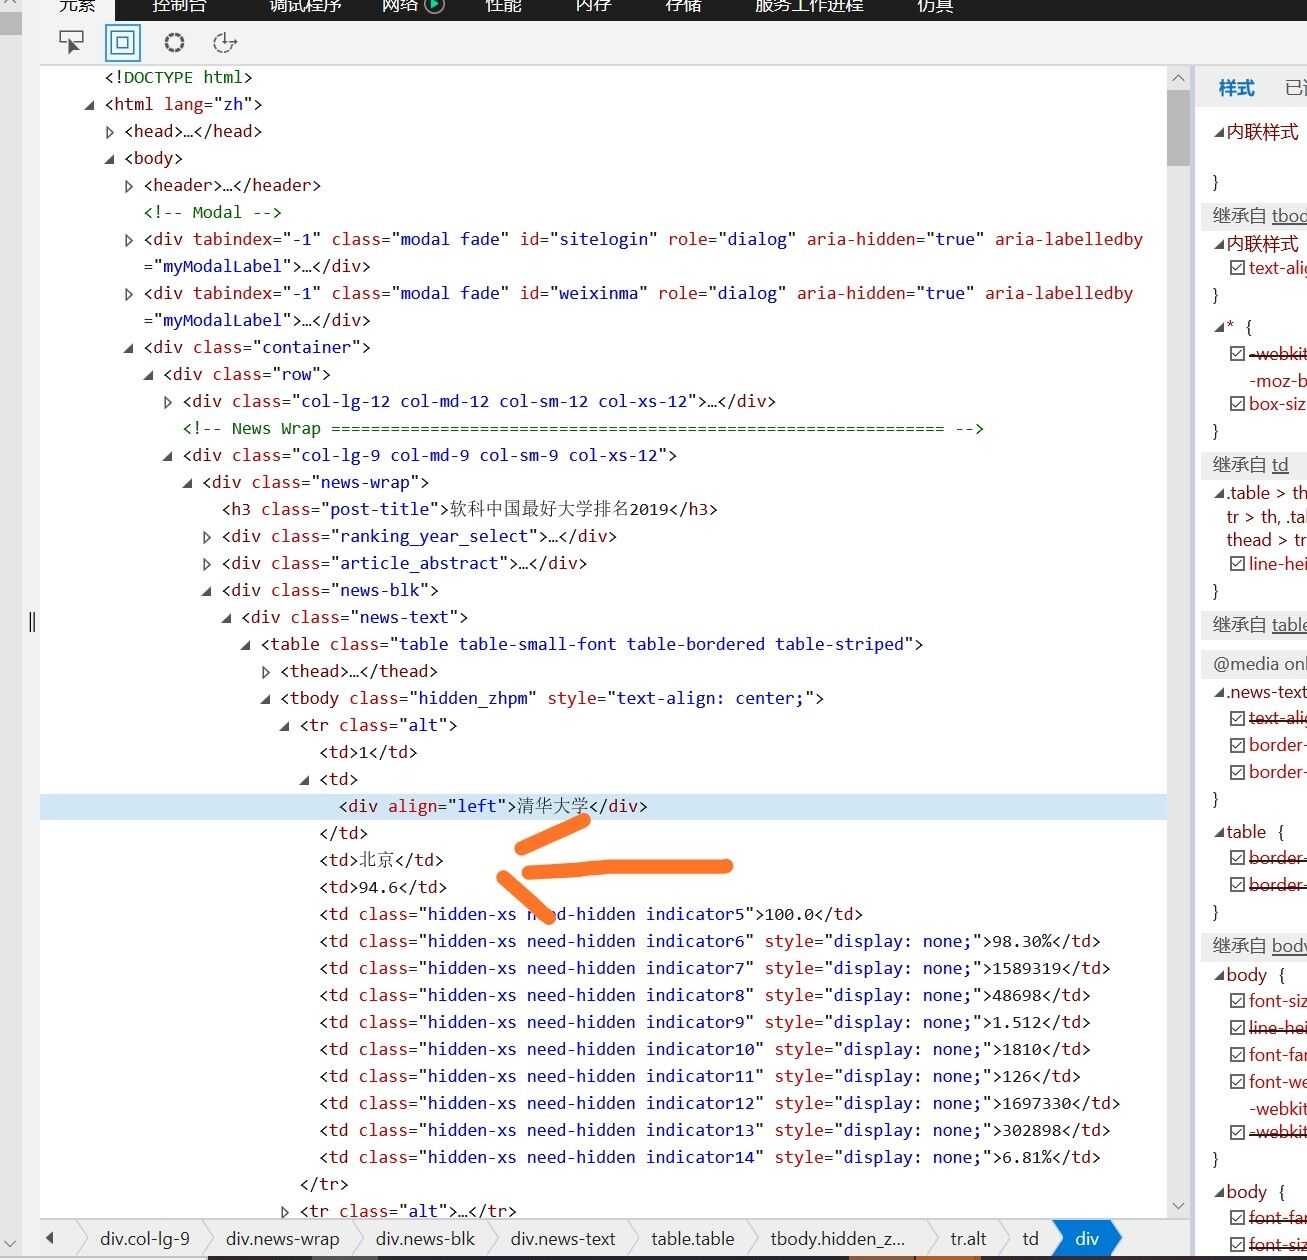1307x1260 pixels.
Task: Select div.news-blk in breadcrumb
Action: [x=425, y=1238]
